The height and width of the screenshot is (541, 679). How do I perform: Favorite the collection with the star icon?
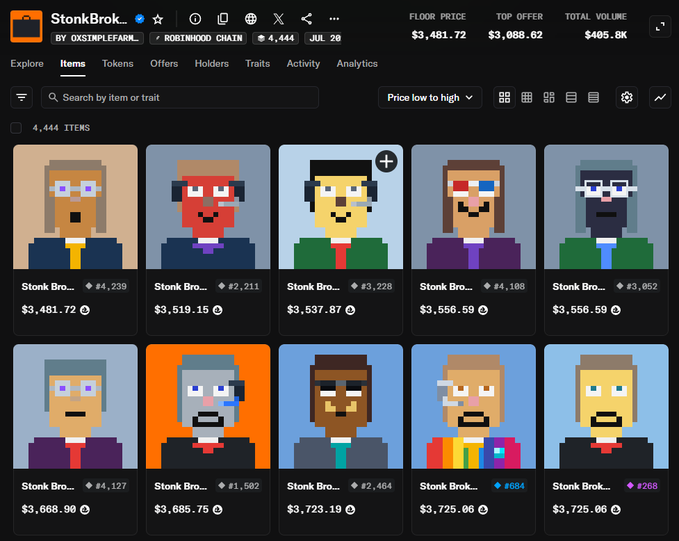pyautogui.click(x=158, y=19)
